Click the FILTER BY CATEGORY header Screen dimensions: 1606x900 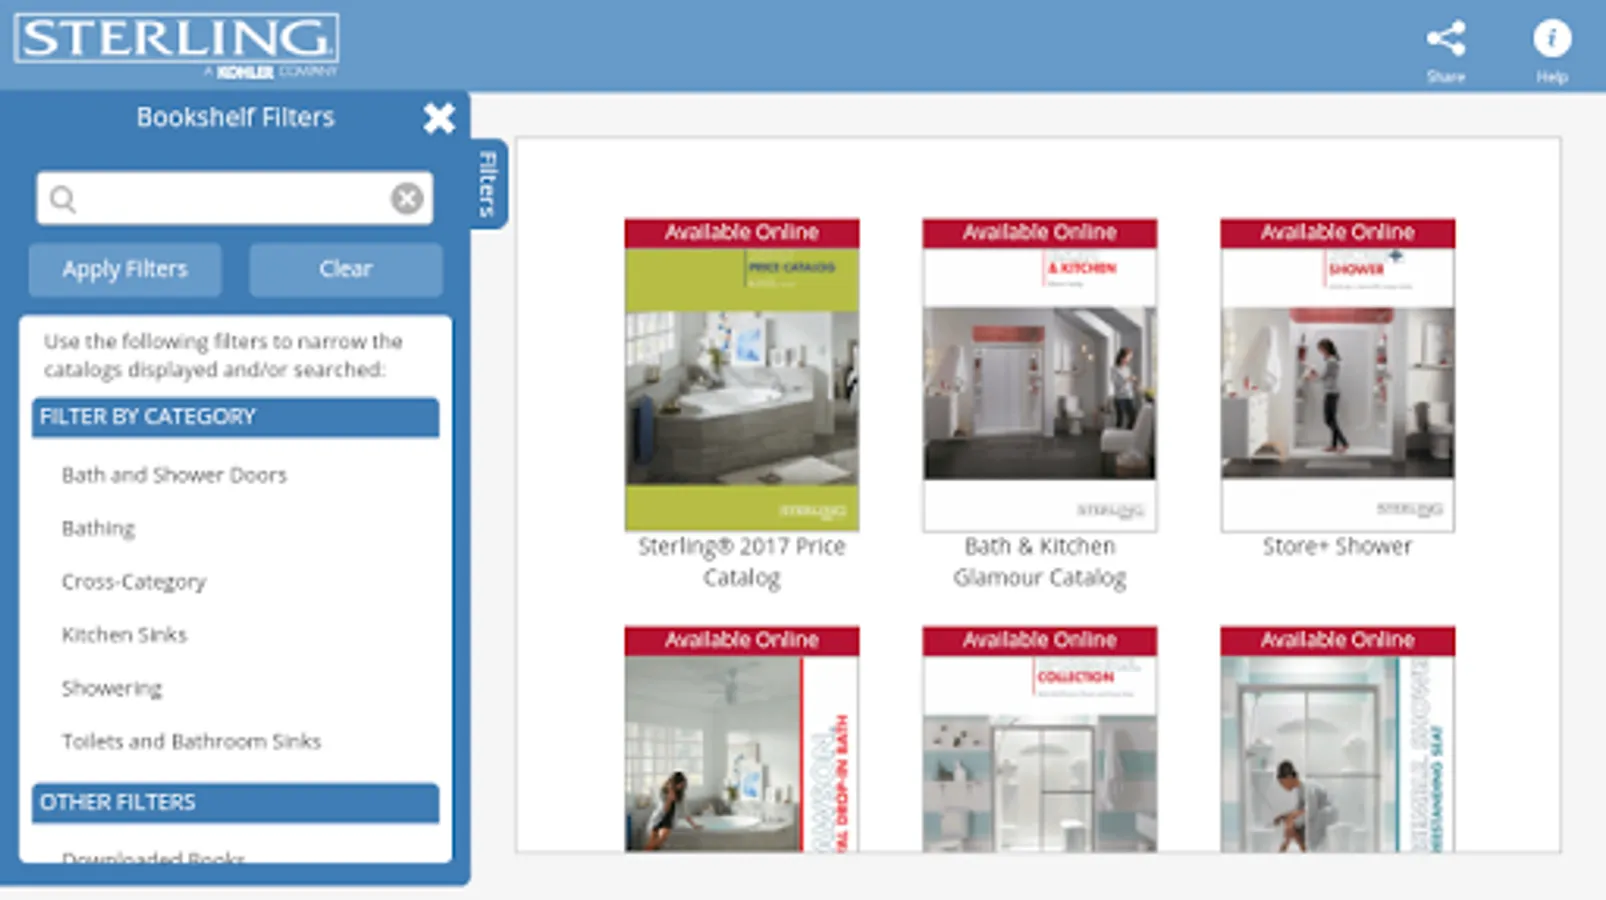tap(235, 417)
